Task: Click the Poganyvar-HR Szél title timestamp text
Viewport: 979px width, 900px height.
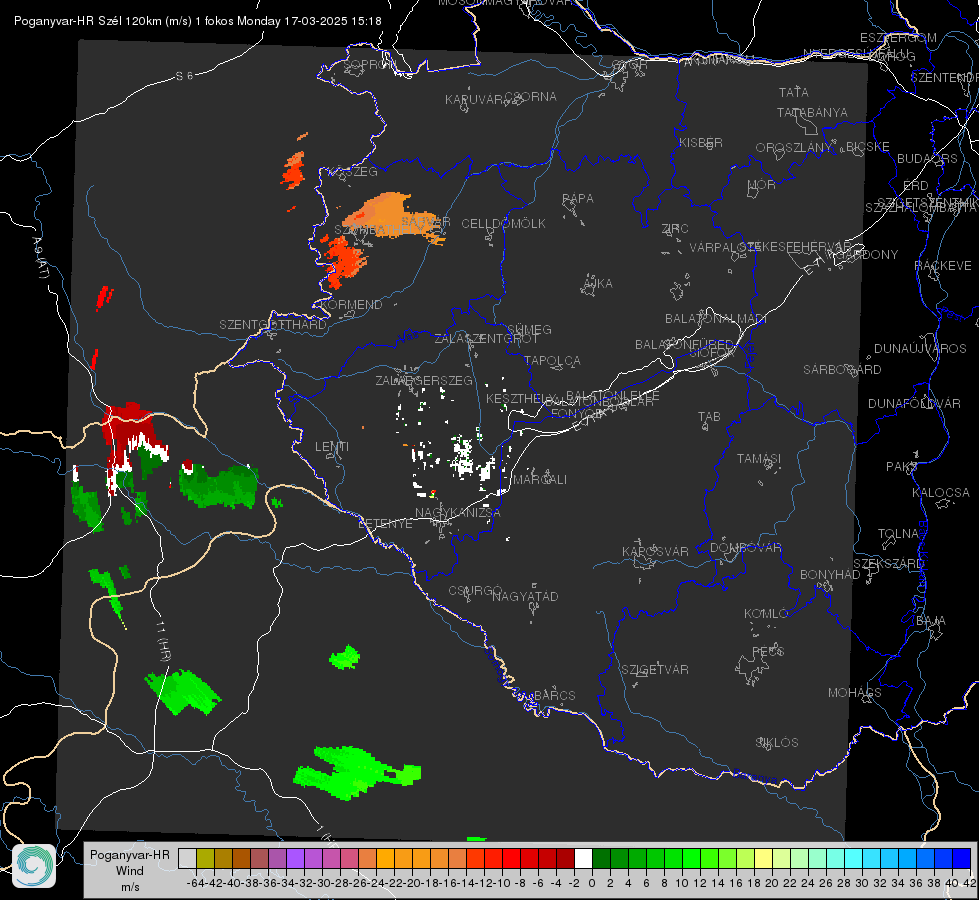Action: [197, 21]
